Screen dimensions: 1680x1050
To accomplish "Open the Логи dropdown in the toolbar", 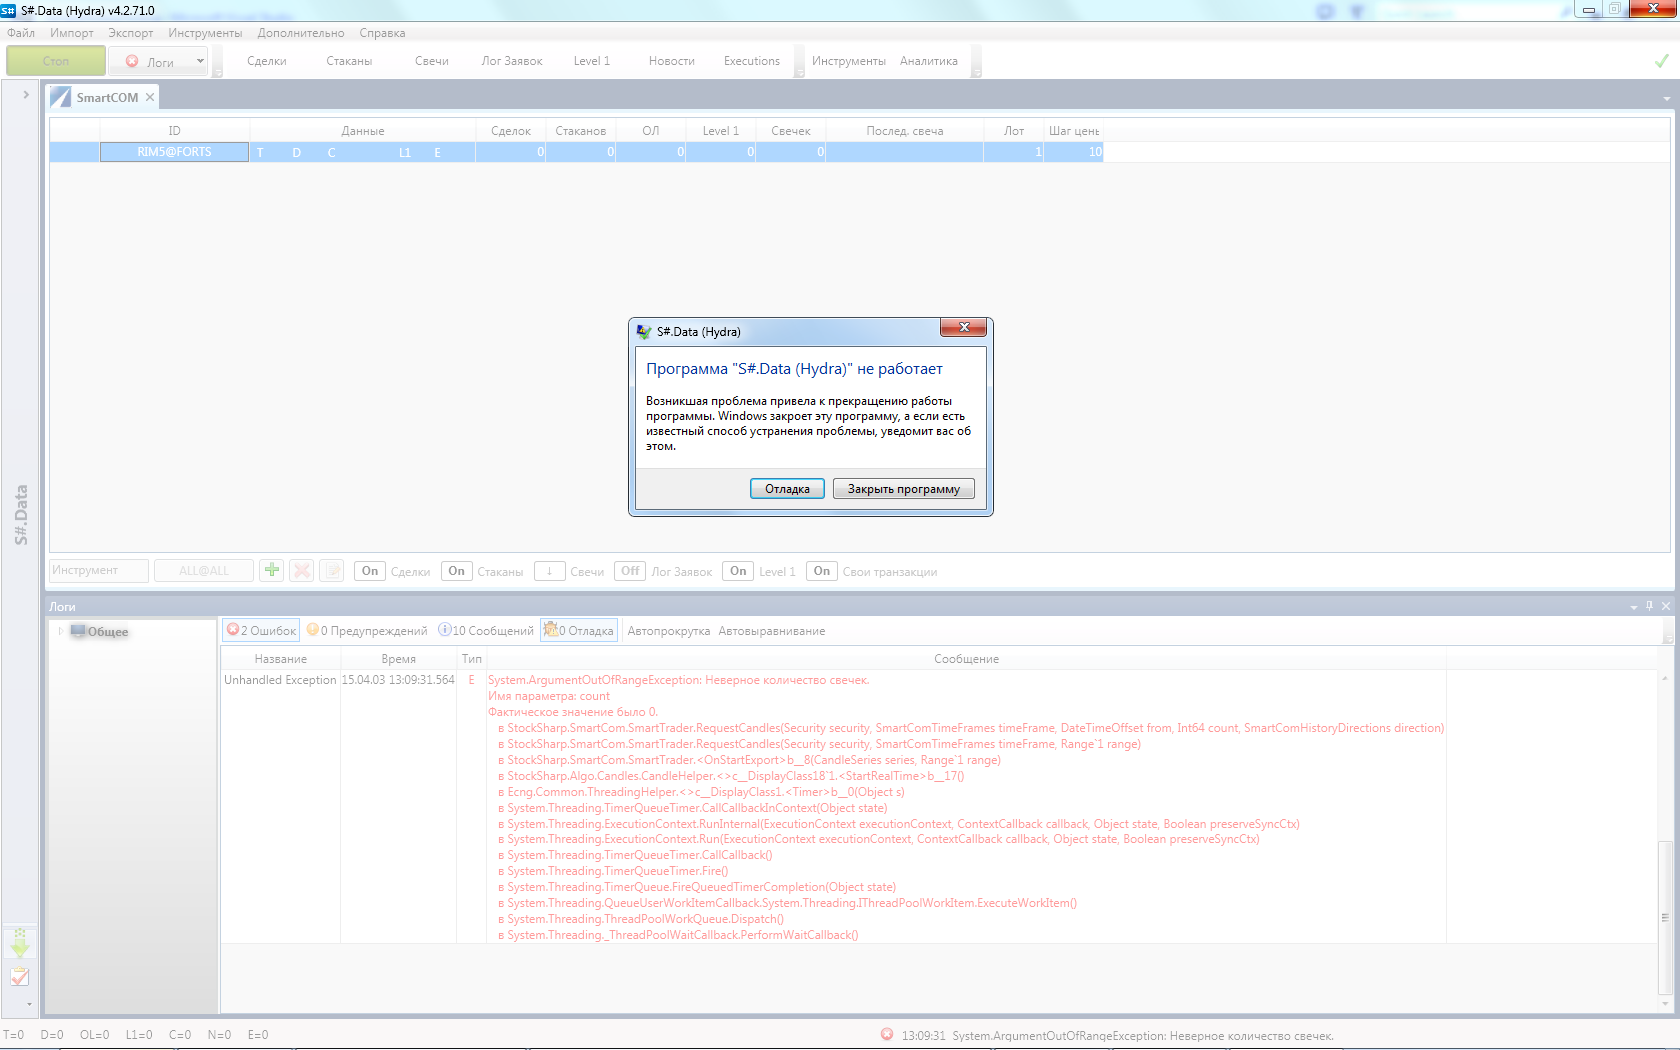I will pyautogui.click(x=200, y=61).
